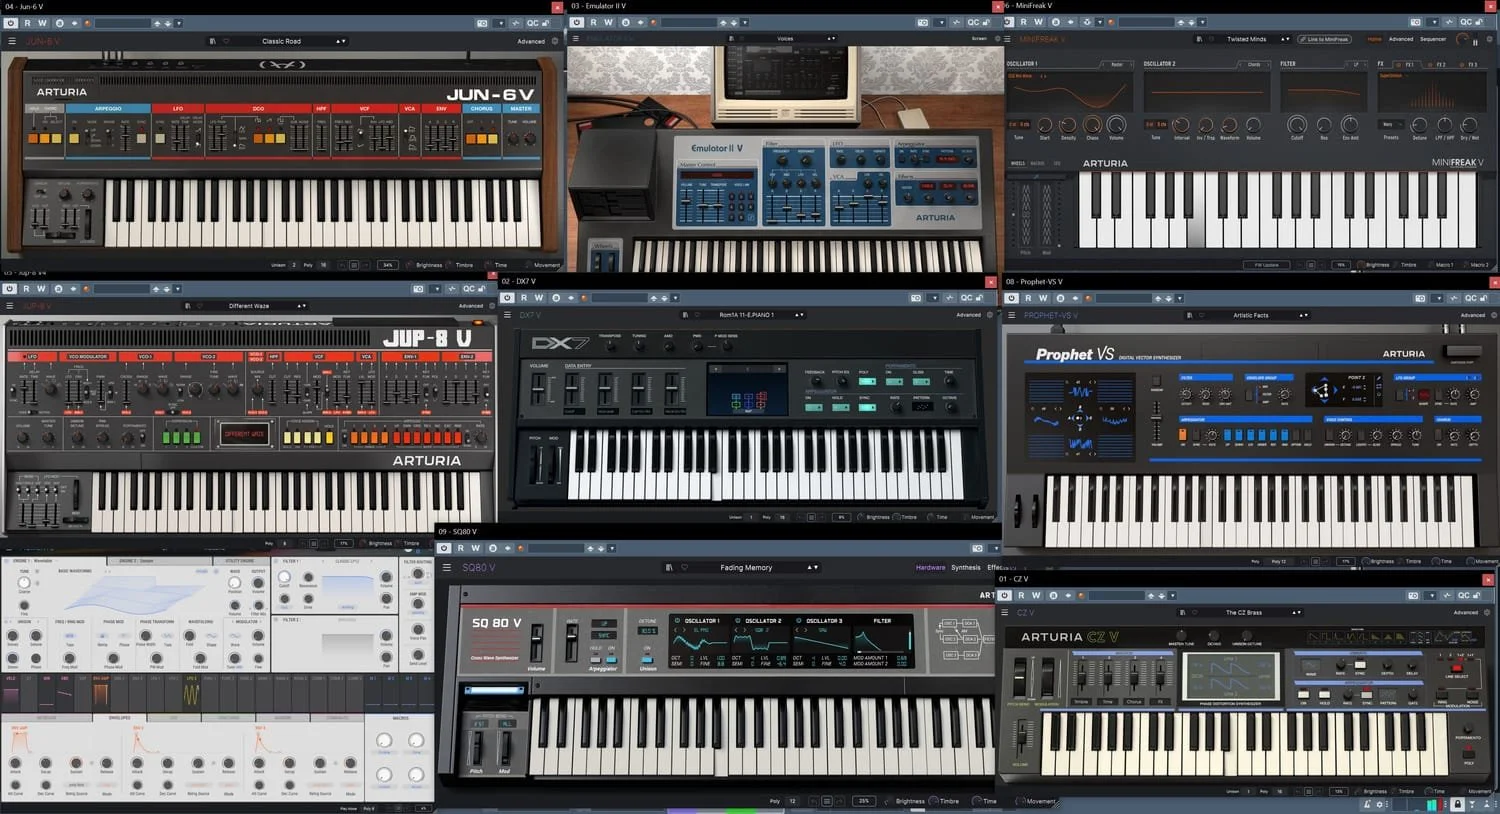Click Advanced in DX7 V window
Screen dimensions: 1500x814
click(x=968, y=315)
